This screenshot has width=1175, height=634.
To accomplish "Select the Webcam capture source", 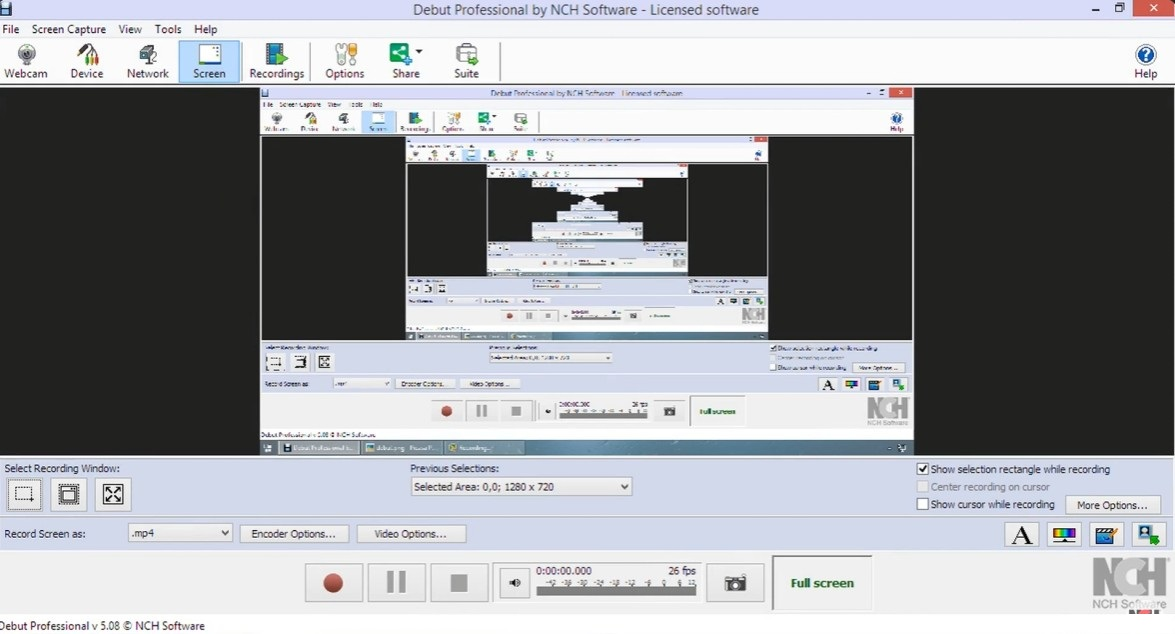I will coord(26,61).
